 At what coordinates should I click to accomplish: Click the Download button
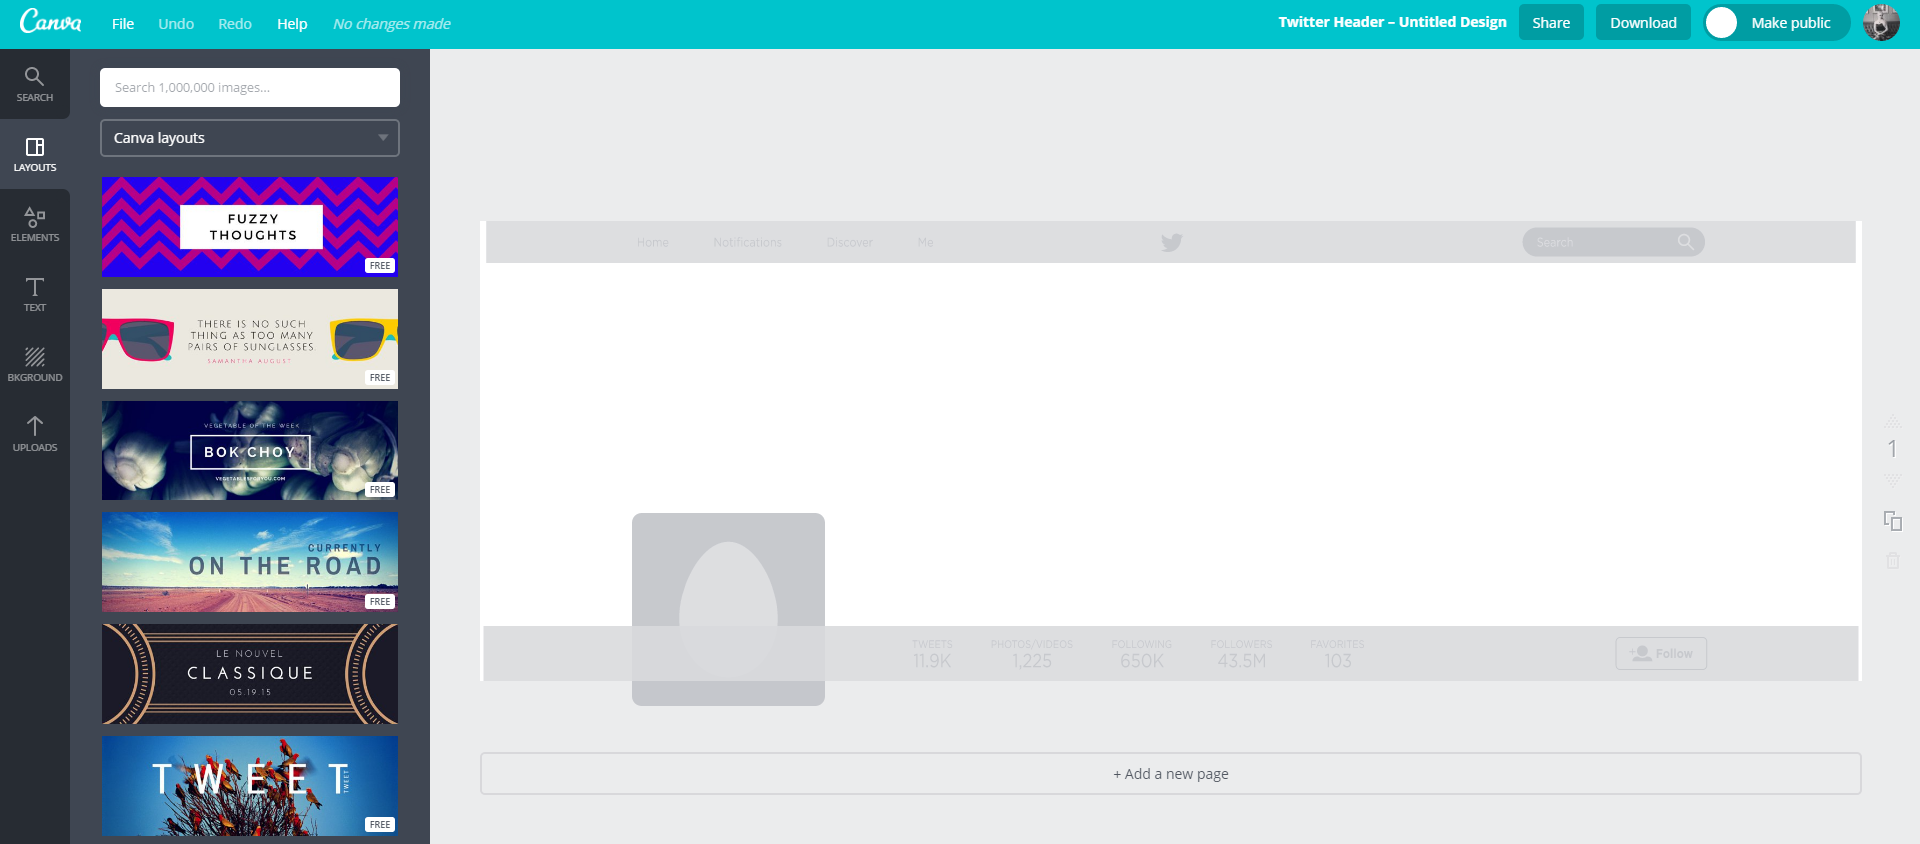[x=1643, y=22]
